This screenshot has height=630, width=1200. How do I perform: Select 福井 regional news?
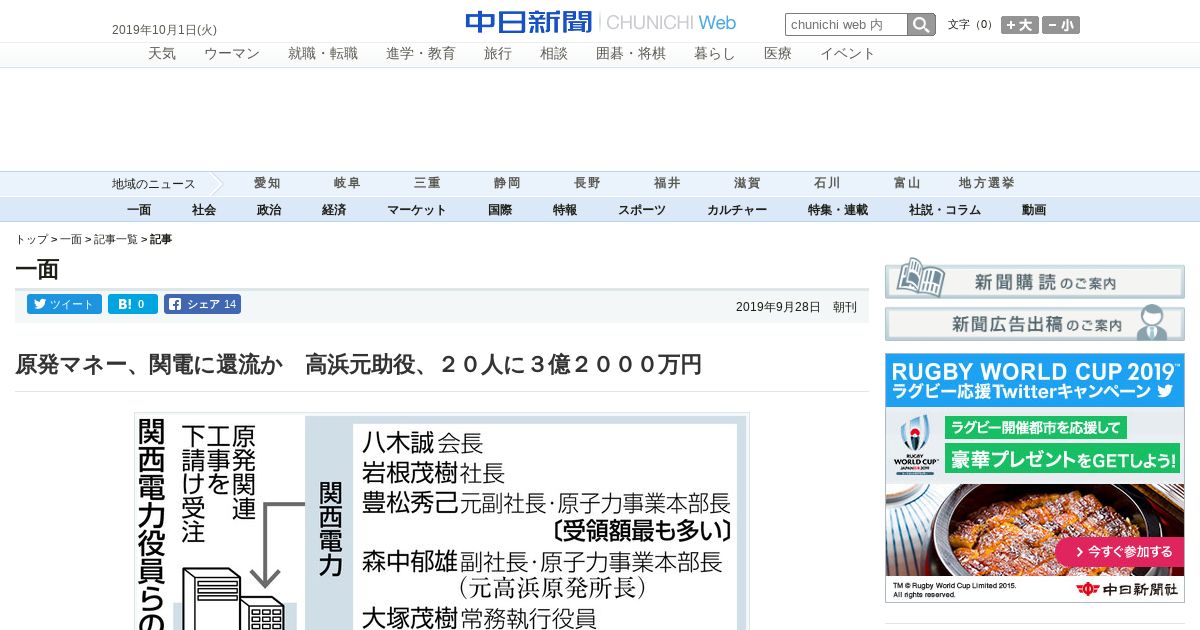[x=667, y=183]
